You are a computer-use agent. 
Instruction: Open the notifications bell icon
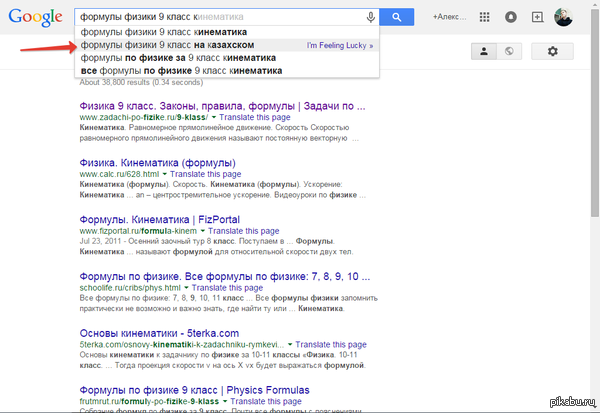click(x=511, y=17)
